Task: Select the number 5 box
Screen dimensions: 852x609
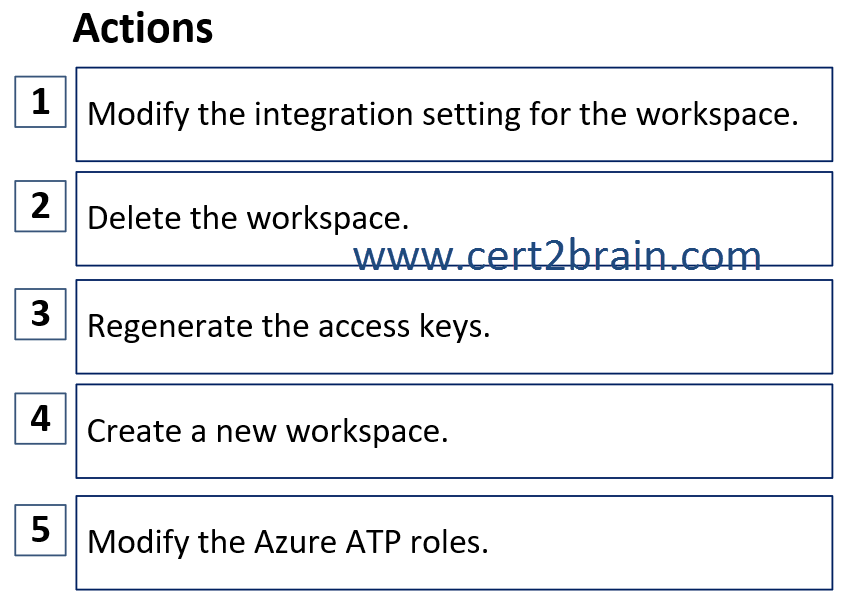Action: [x=40, y=530]
